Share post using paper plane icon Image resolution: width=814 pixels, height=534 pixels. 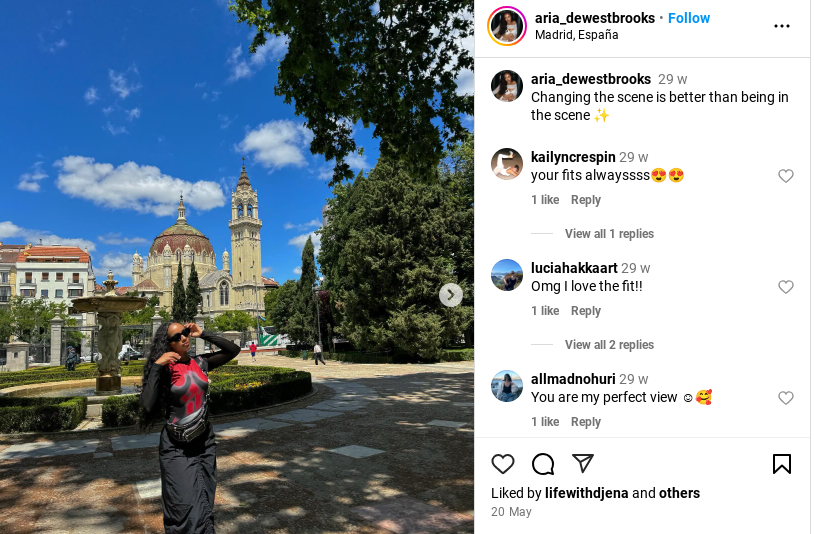point(582,463)
